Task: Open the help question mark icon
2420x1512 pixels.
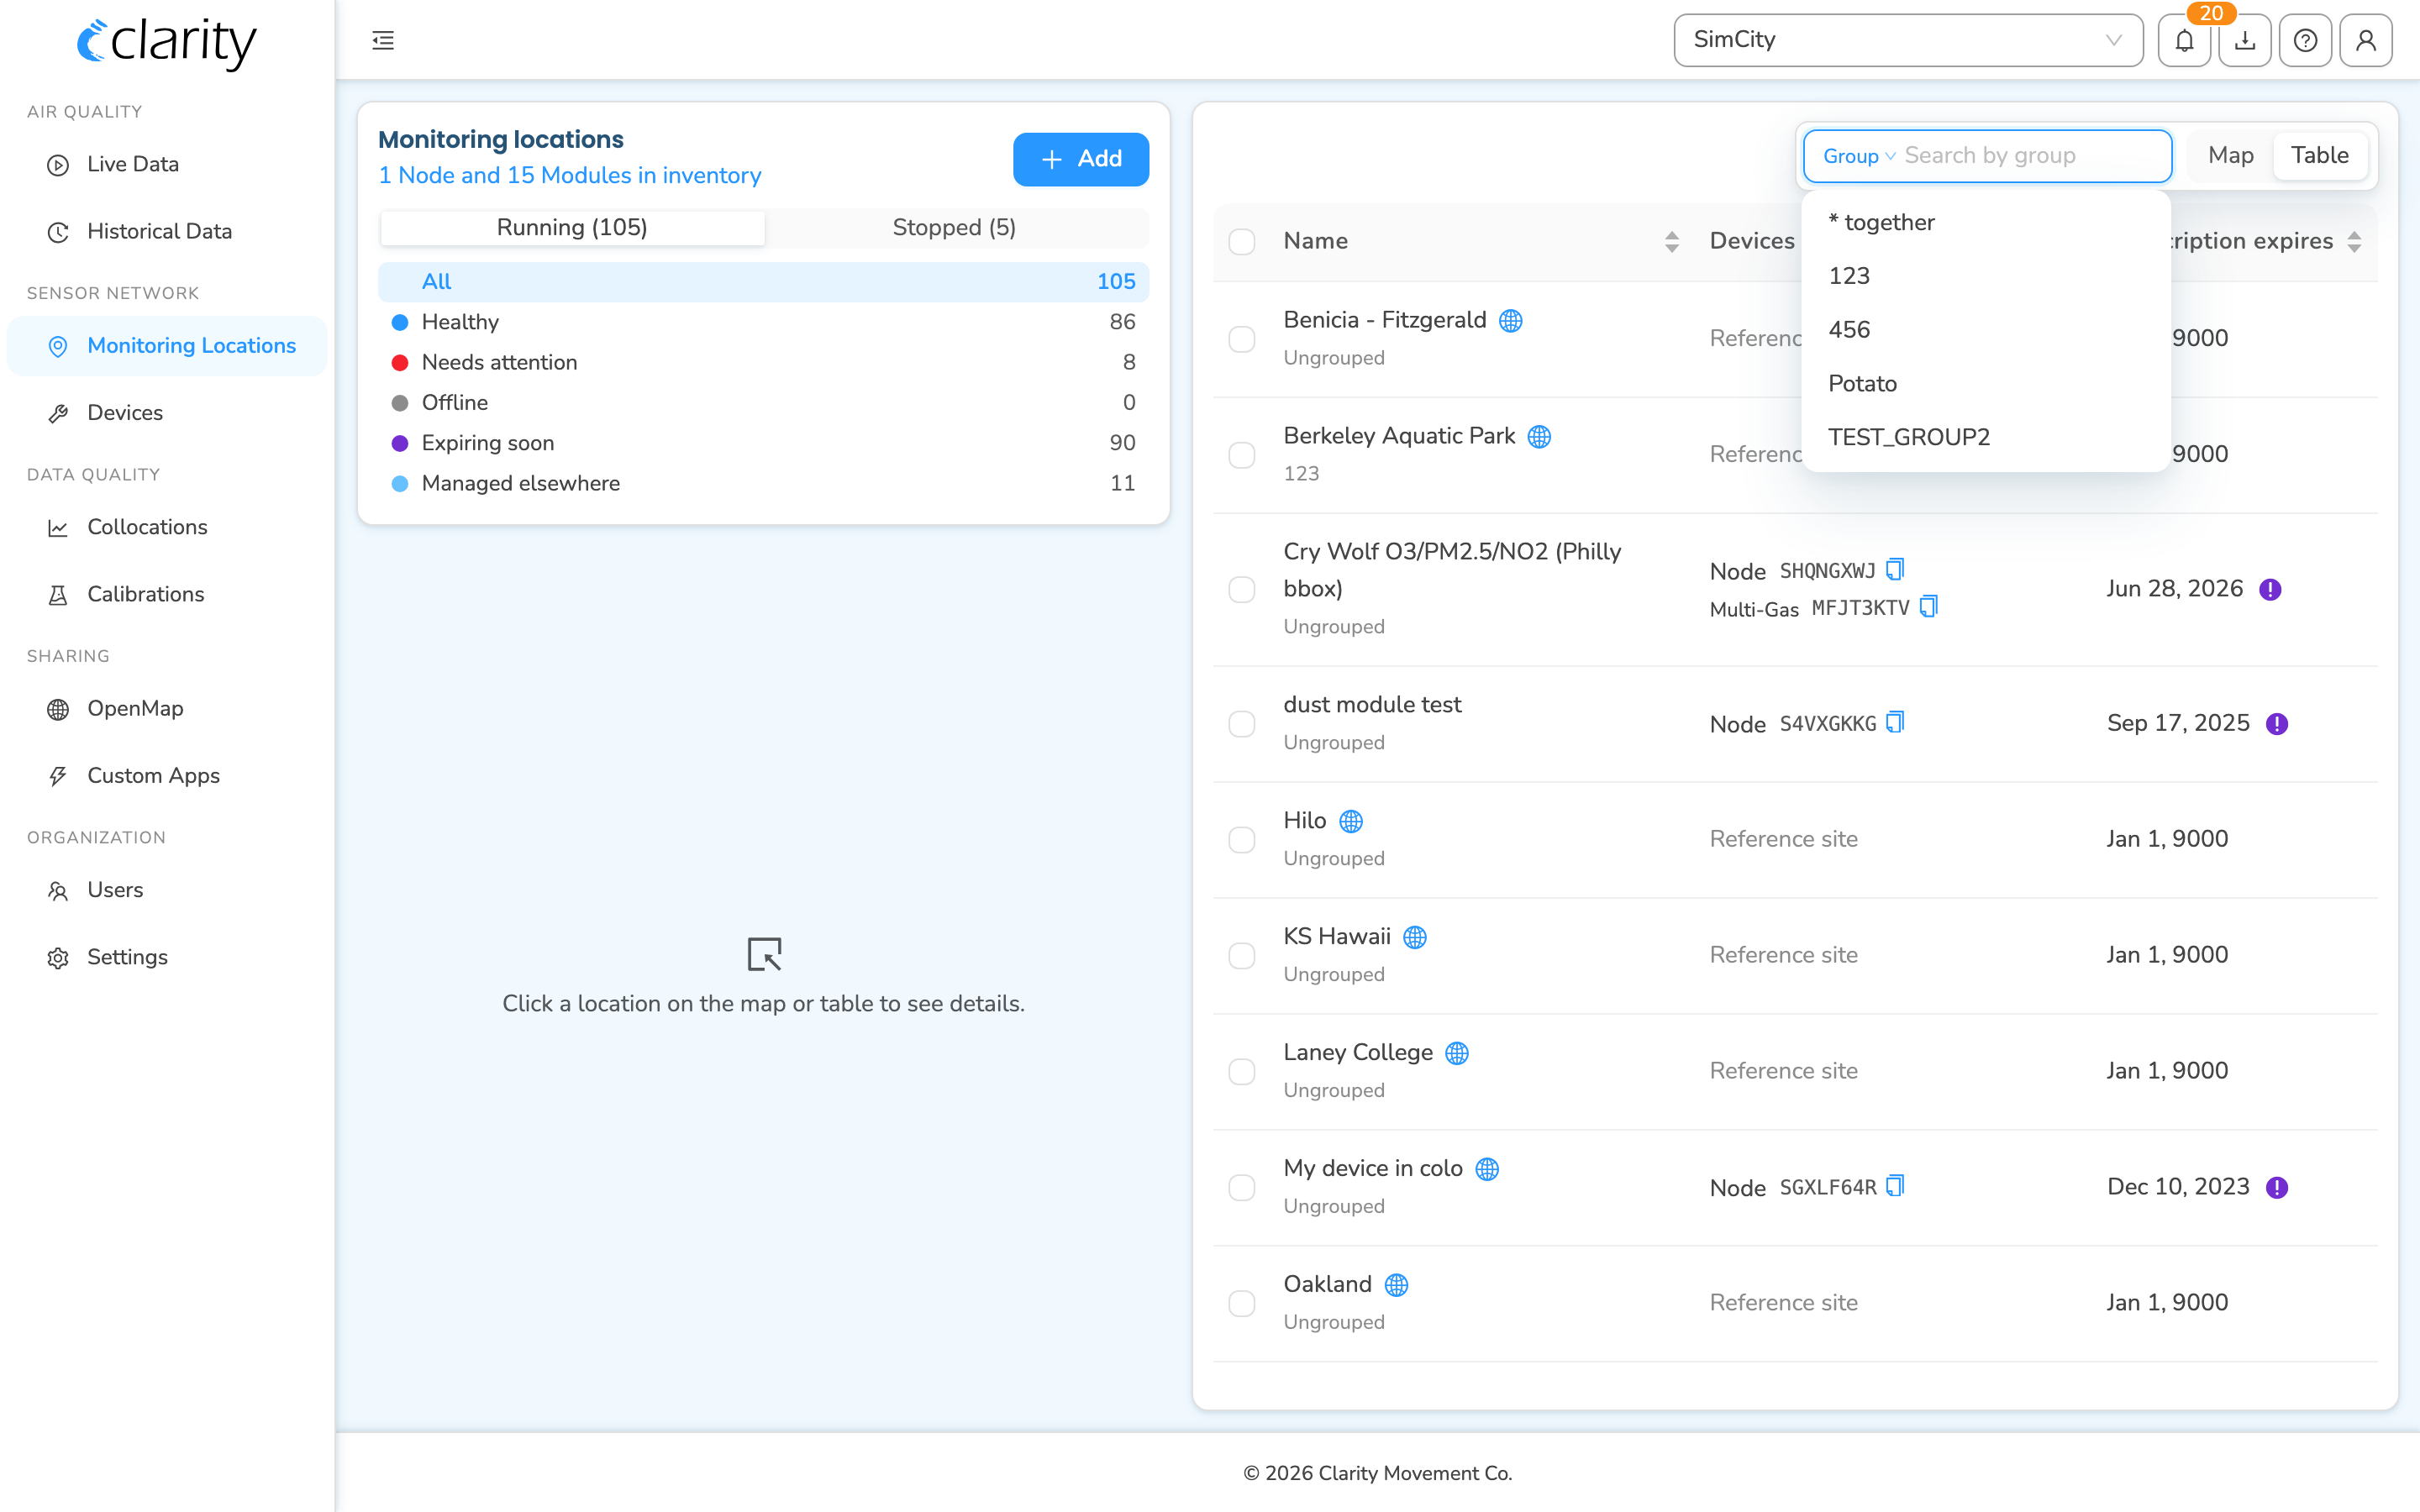Action: point(2305,40)
